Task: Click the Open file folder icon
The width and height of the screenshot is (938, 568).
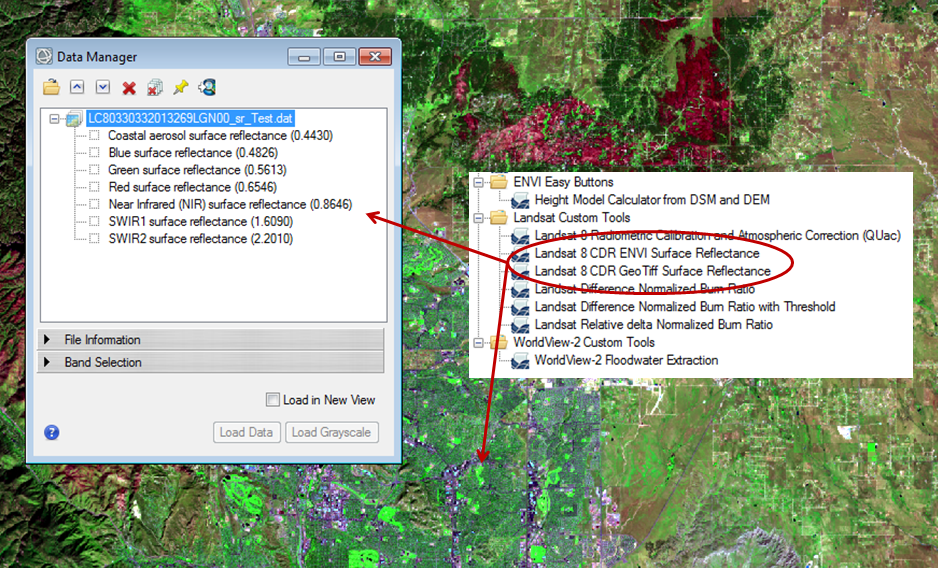Action: coord(51,88)
